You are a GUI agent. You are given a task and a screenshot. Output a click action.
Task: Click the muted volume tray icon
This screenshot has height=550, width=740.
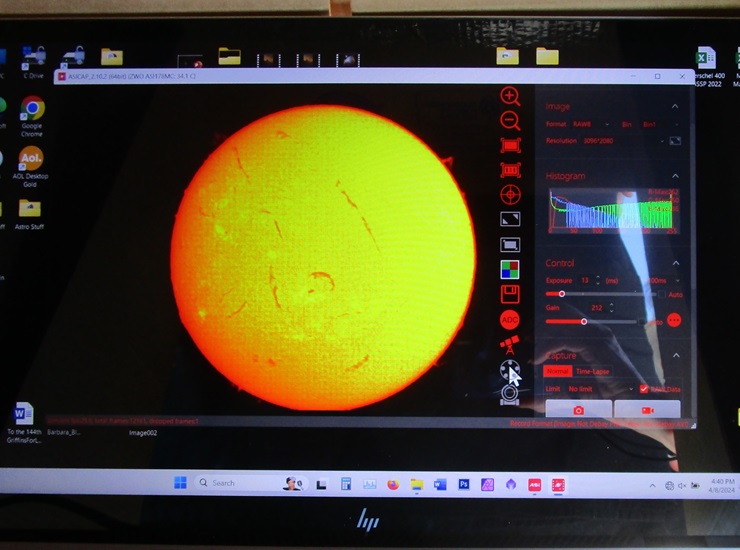(682, 485)
